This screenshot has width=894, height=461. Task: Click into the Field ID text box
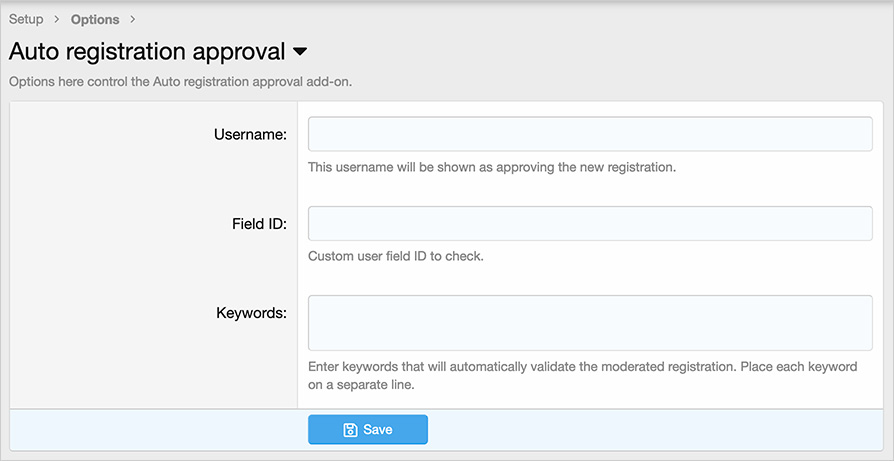(590, 223)
